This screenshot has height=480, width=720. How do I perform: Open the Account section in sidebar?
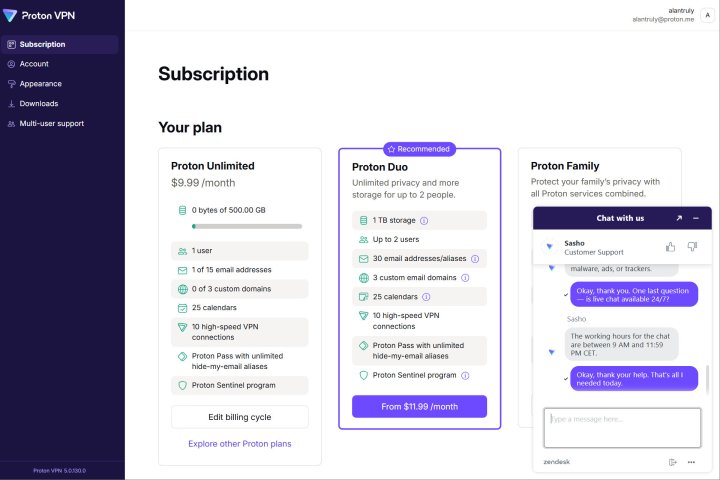pos(34,64)
